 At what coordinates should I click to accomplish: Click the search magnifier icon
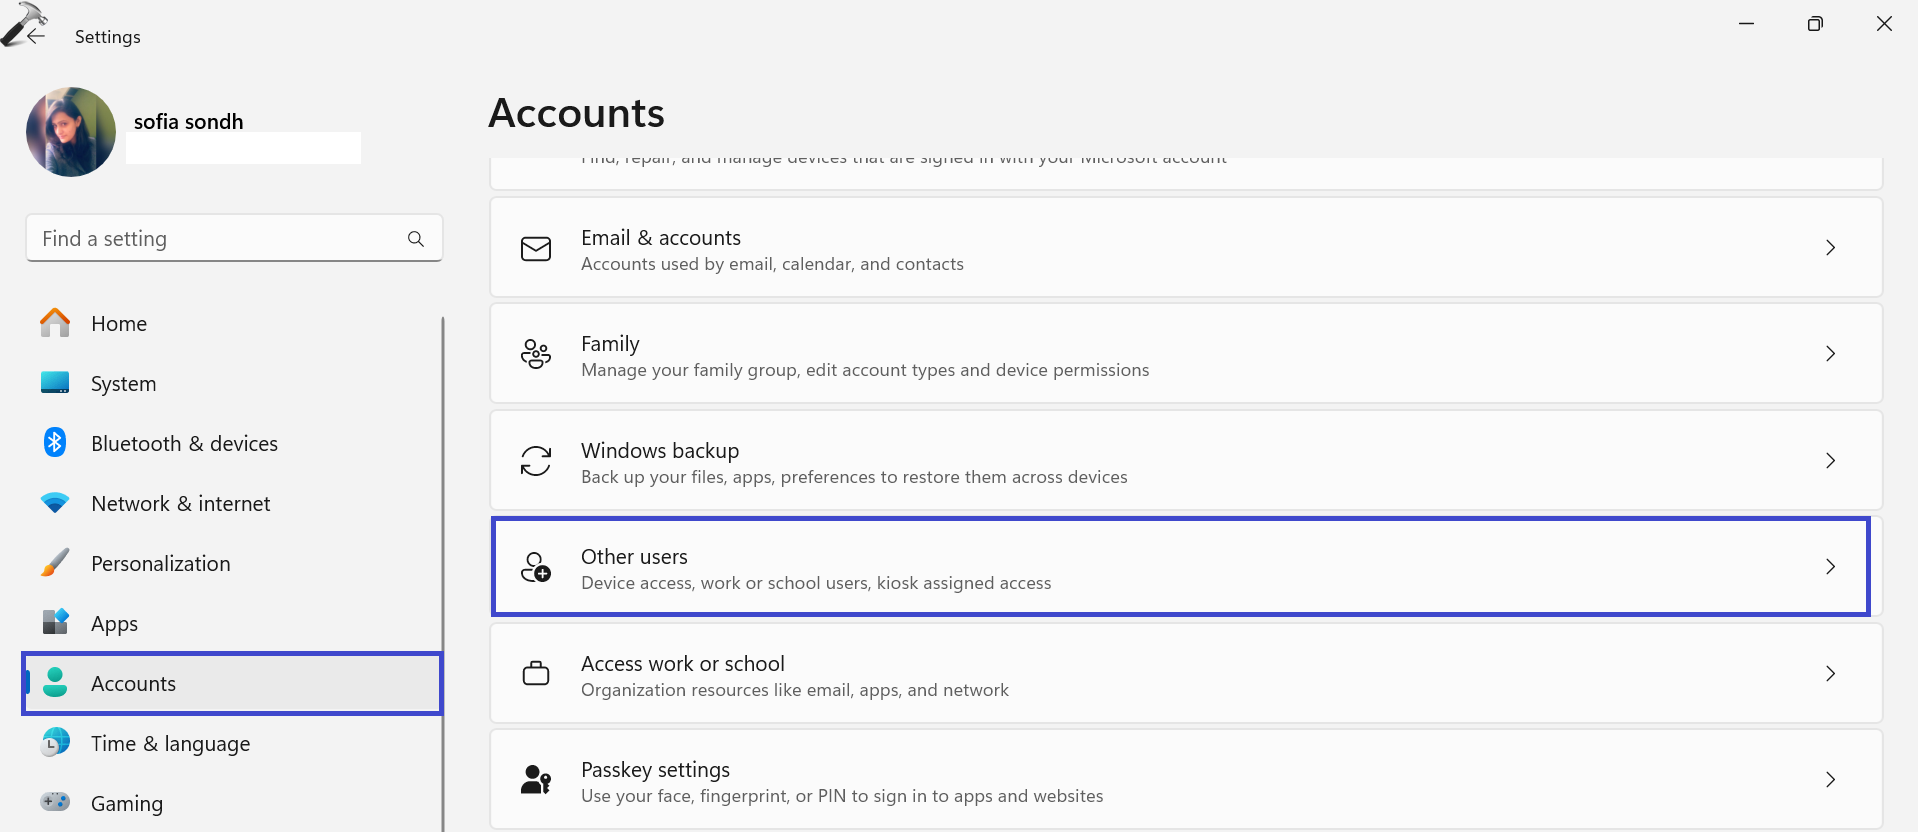pyautogui.click(x=416, y=239)
